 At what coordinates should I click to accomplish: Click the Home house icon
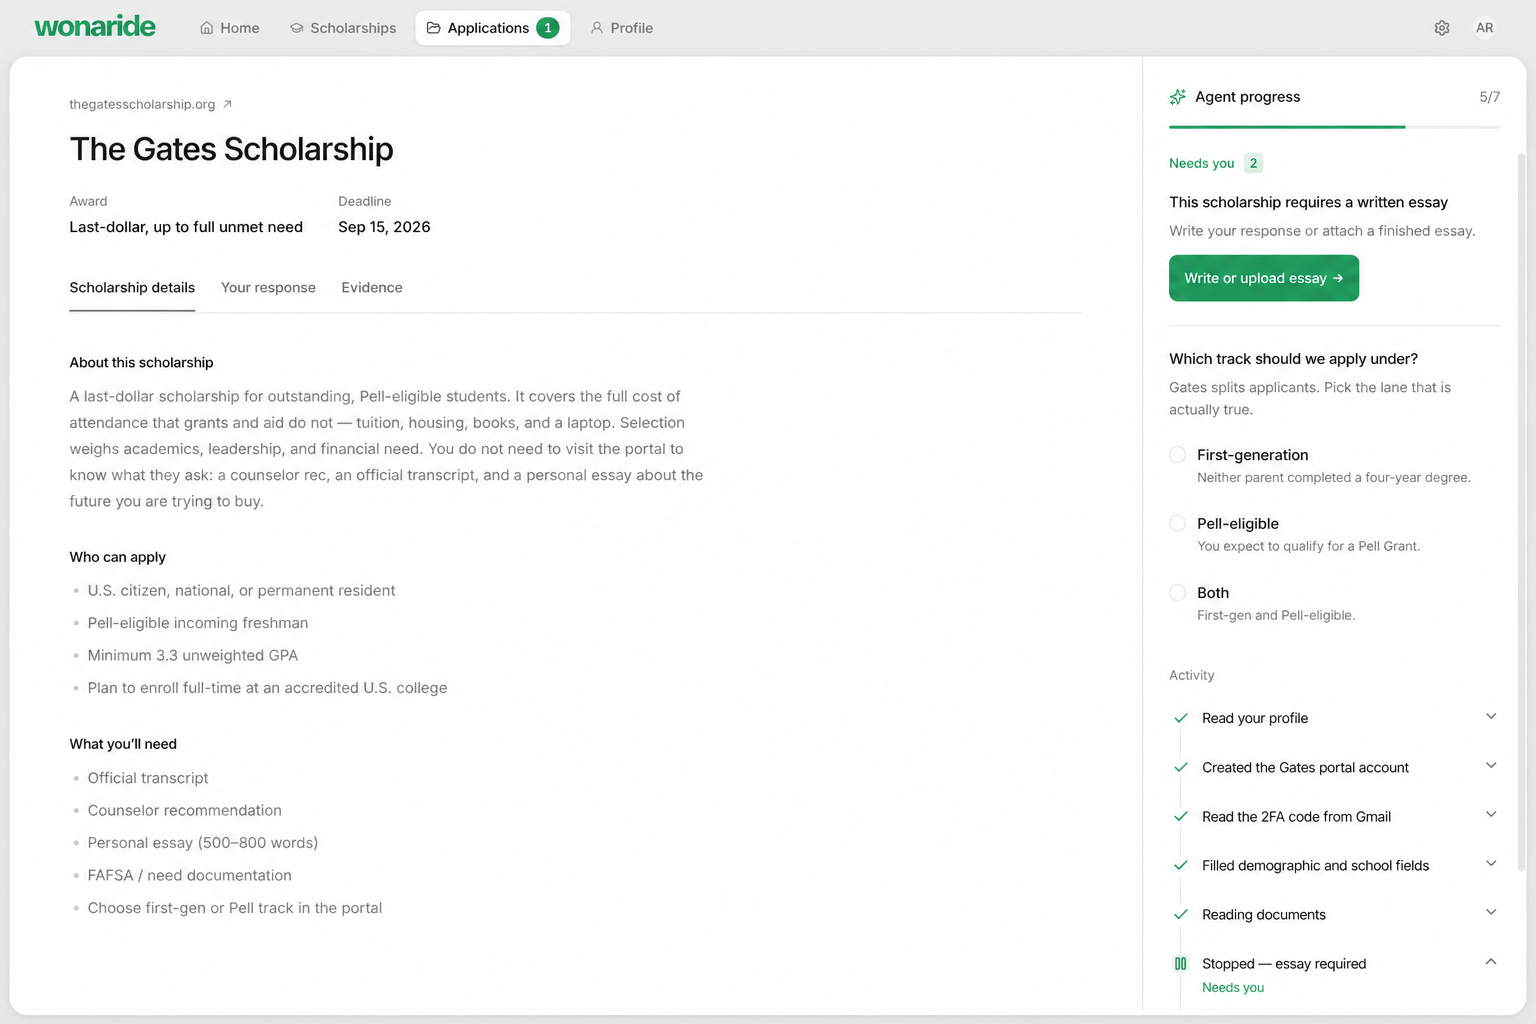(x=207, y=28)
